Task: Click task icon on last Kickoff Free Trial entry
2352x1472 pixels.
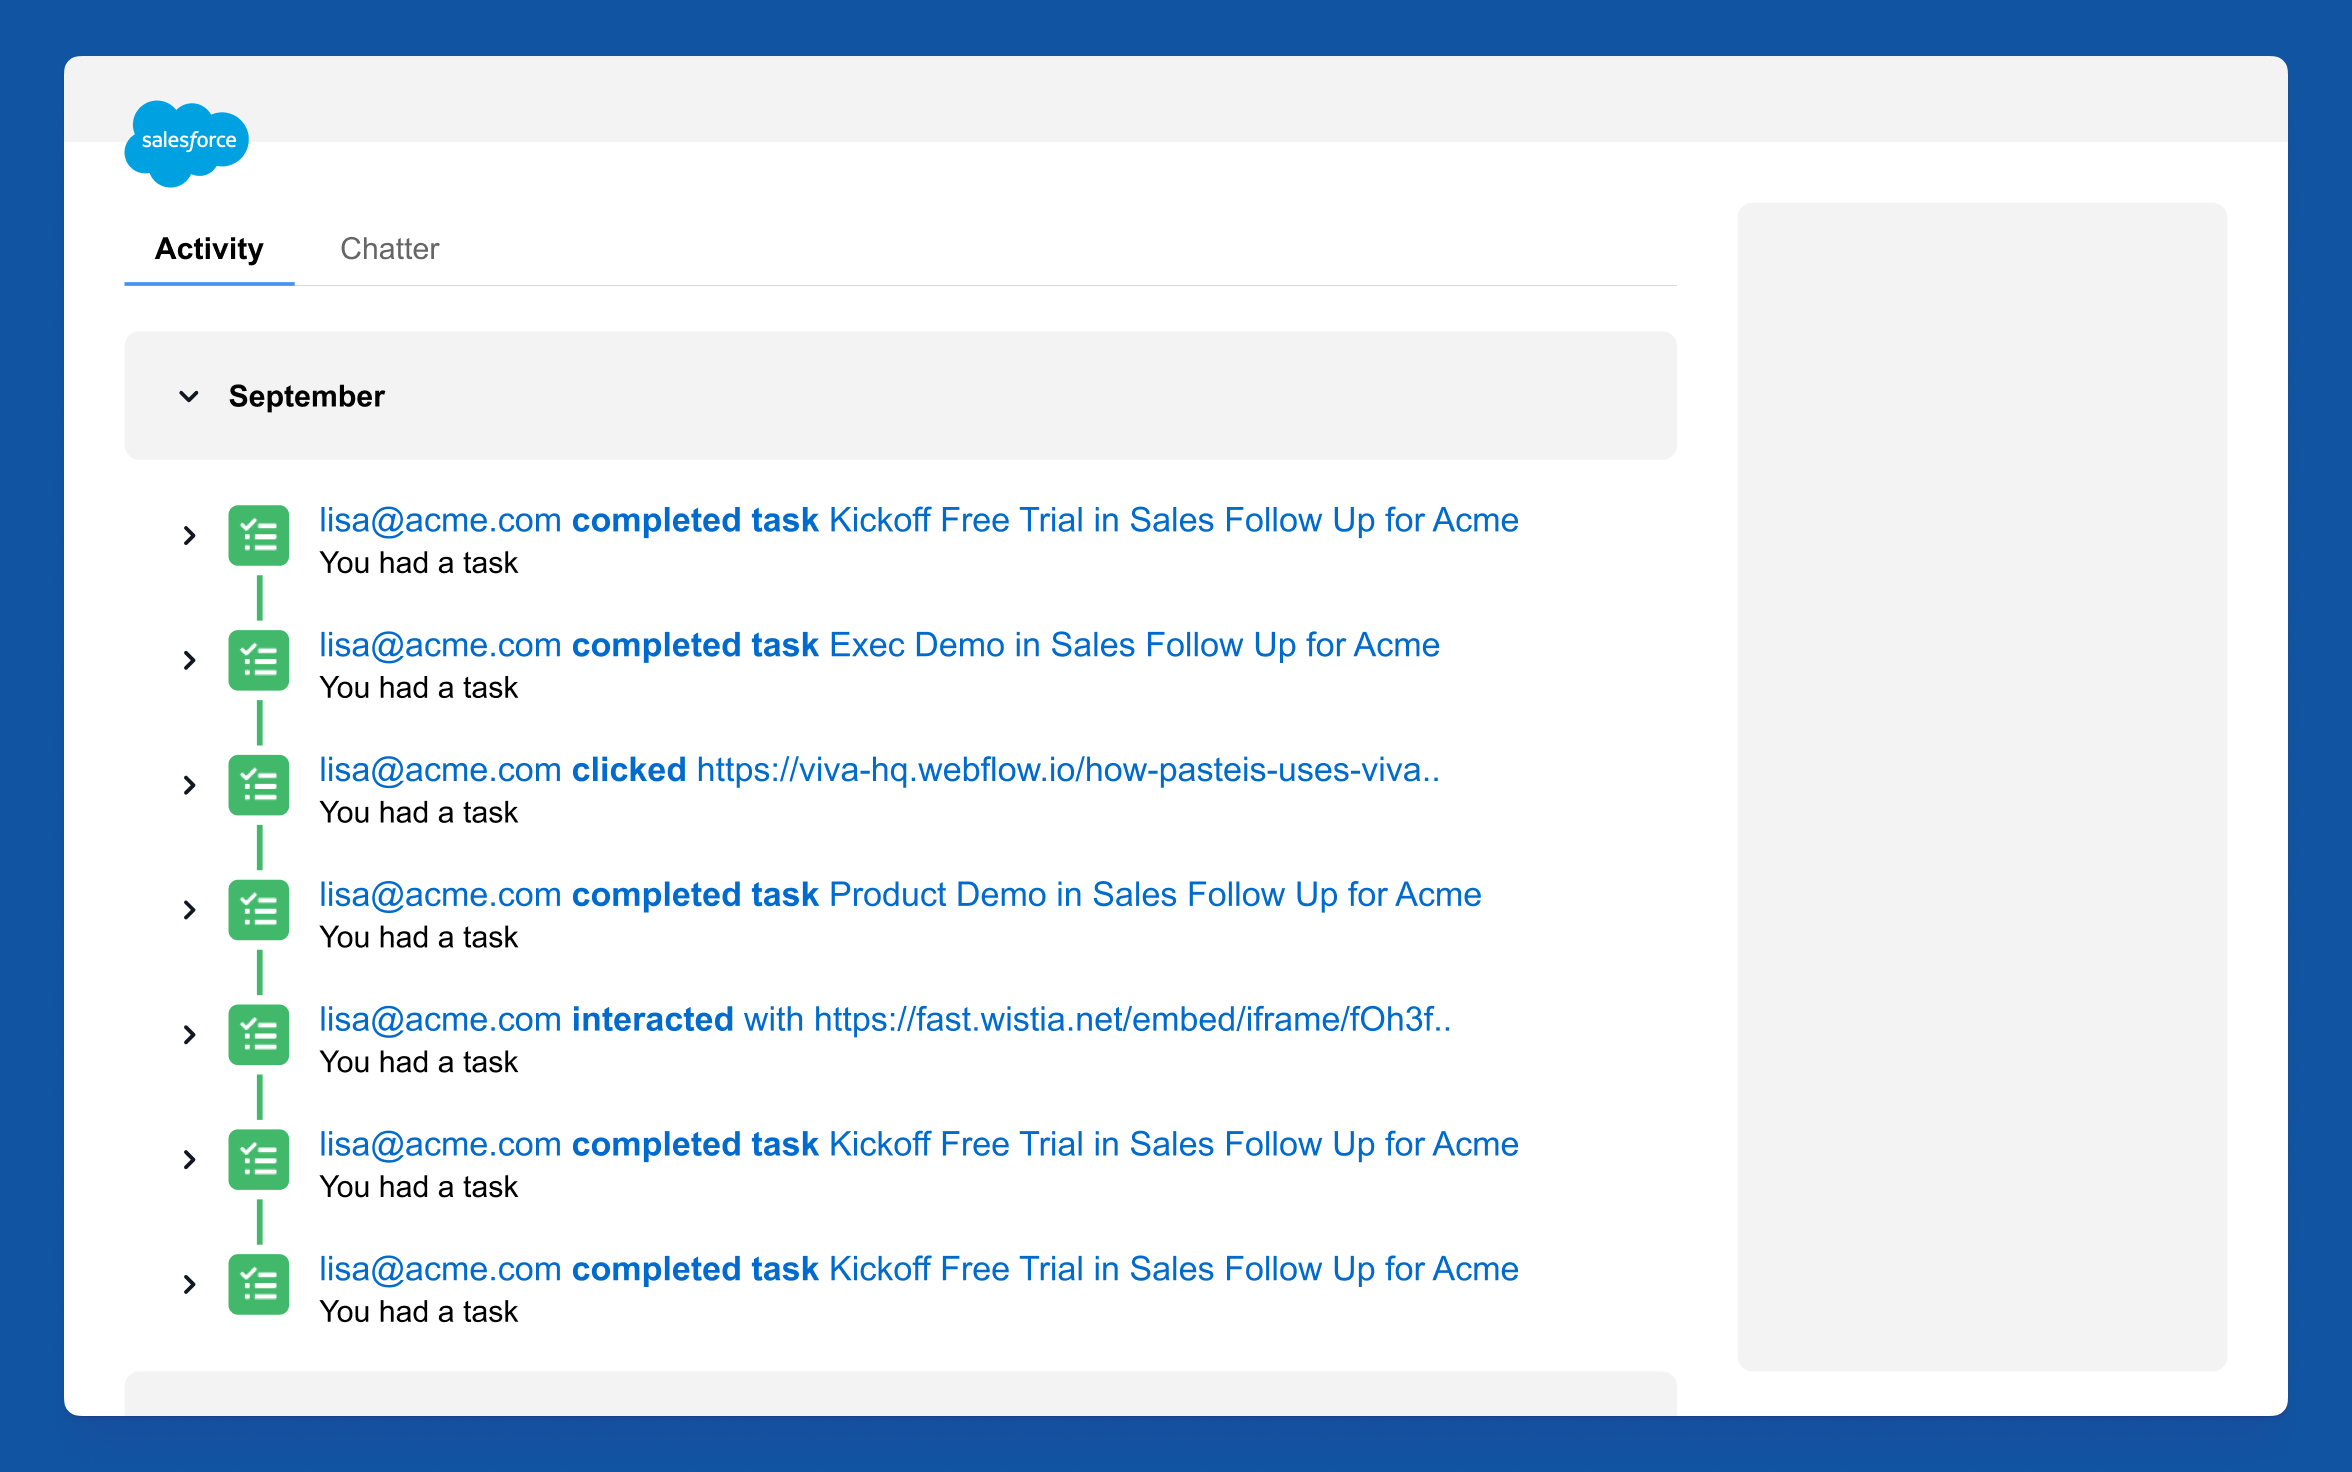Action: point(259,1284)
